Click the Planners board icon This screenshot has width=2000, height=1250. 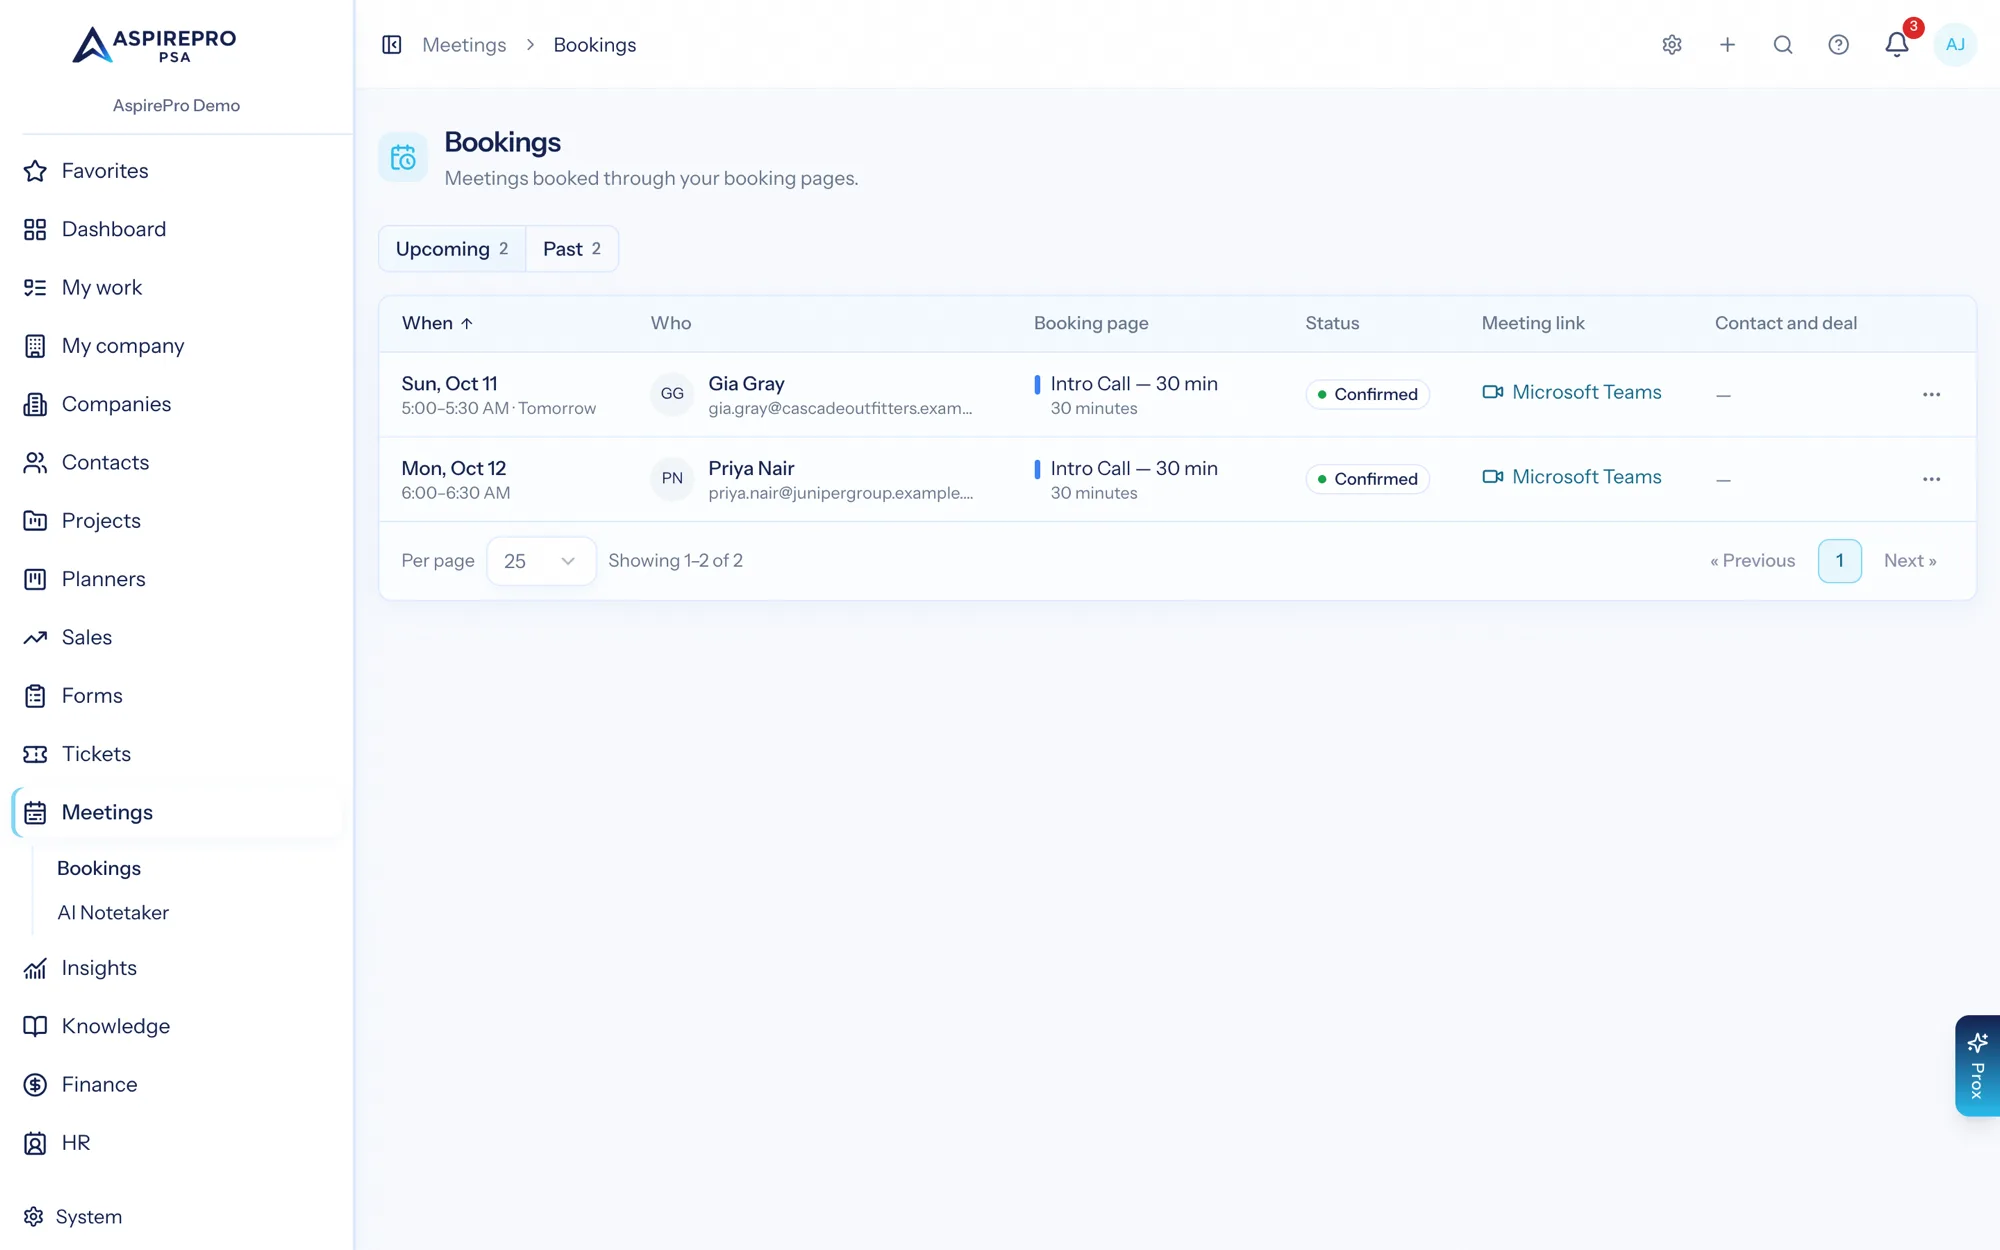(x=35, y=579)
